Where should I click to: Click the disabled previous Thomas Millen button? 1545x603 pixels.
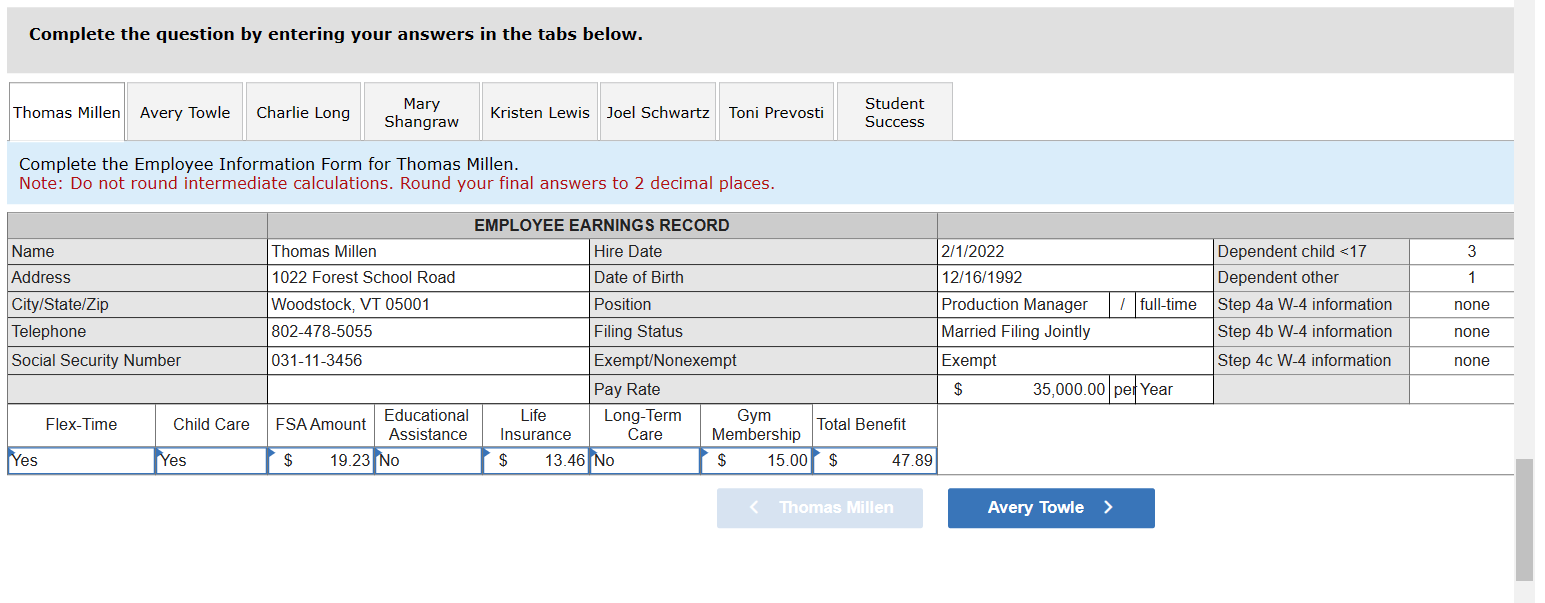820,508
